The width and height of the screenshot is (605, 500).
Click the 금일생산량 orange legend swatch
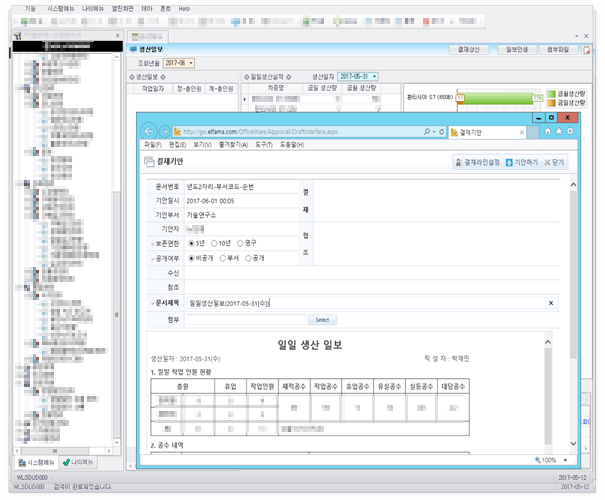(x=551, y=103)
